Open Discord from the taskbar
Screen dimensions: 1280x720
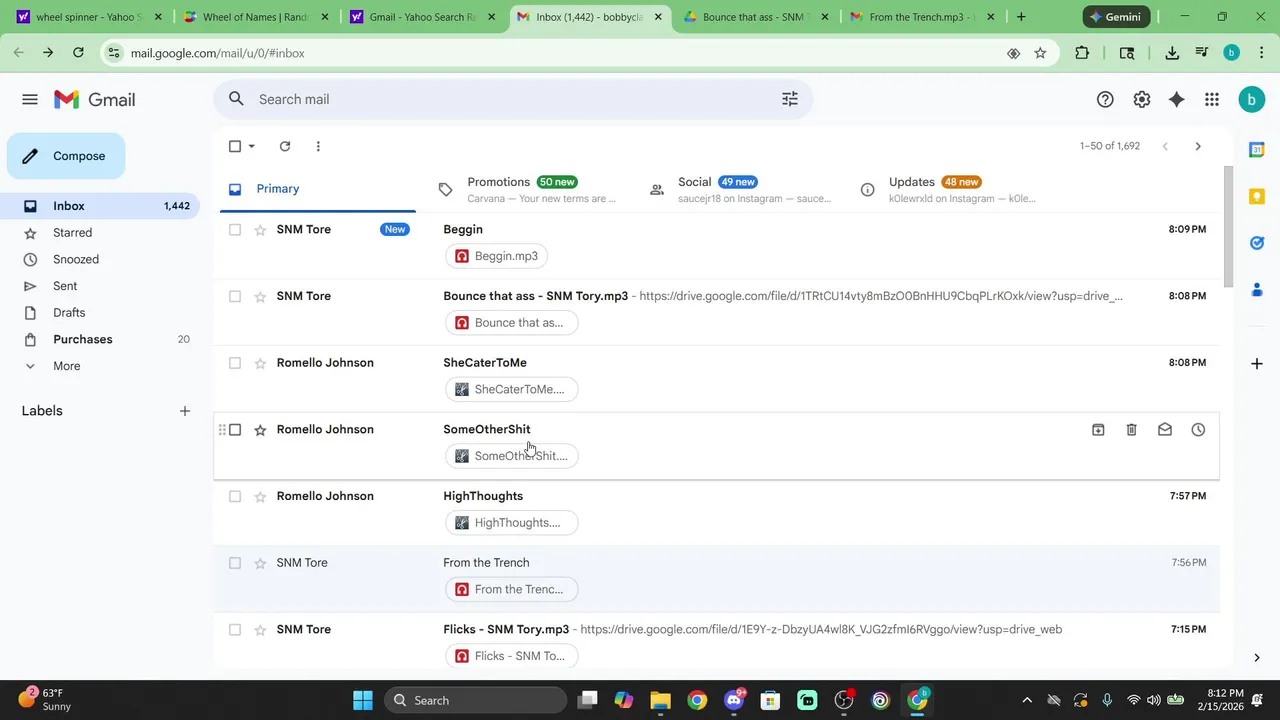click(x=734, y=700)
